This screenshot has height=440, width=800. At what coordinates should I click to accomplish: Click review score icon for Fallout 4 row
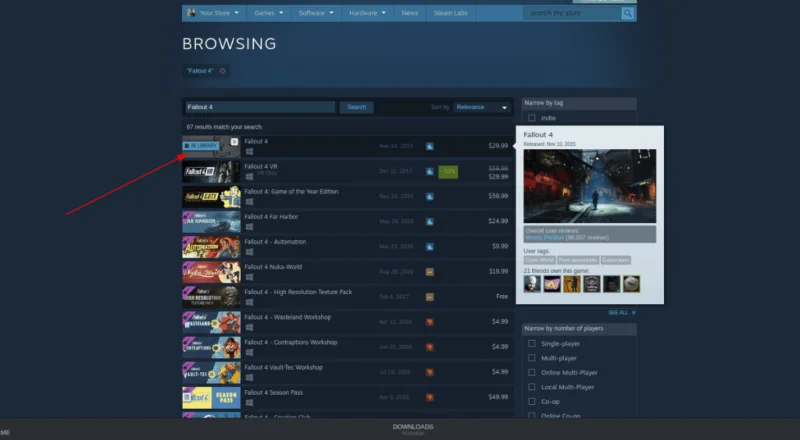pyautogui.click(x=430, y=146)
